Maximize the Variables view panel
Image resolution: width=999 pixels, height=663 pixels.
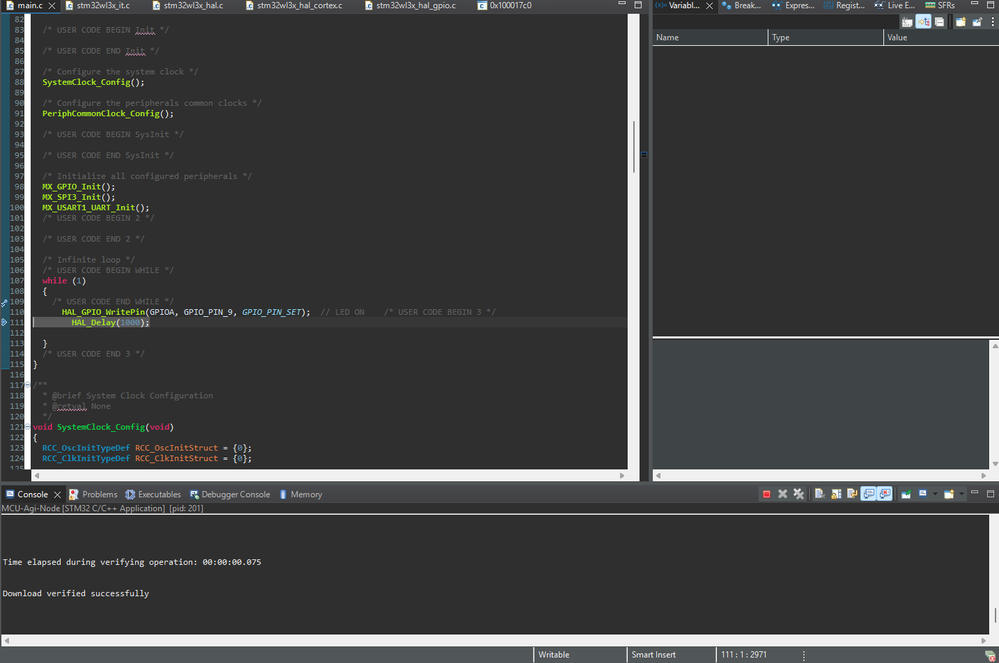pyautogui.click(x=991, y=4)
